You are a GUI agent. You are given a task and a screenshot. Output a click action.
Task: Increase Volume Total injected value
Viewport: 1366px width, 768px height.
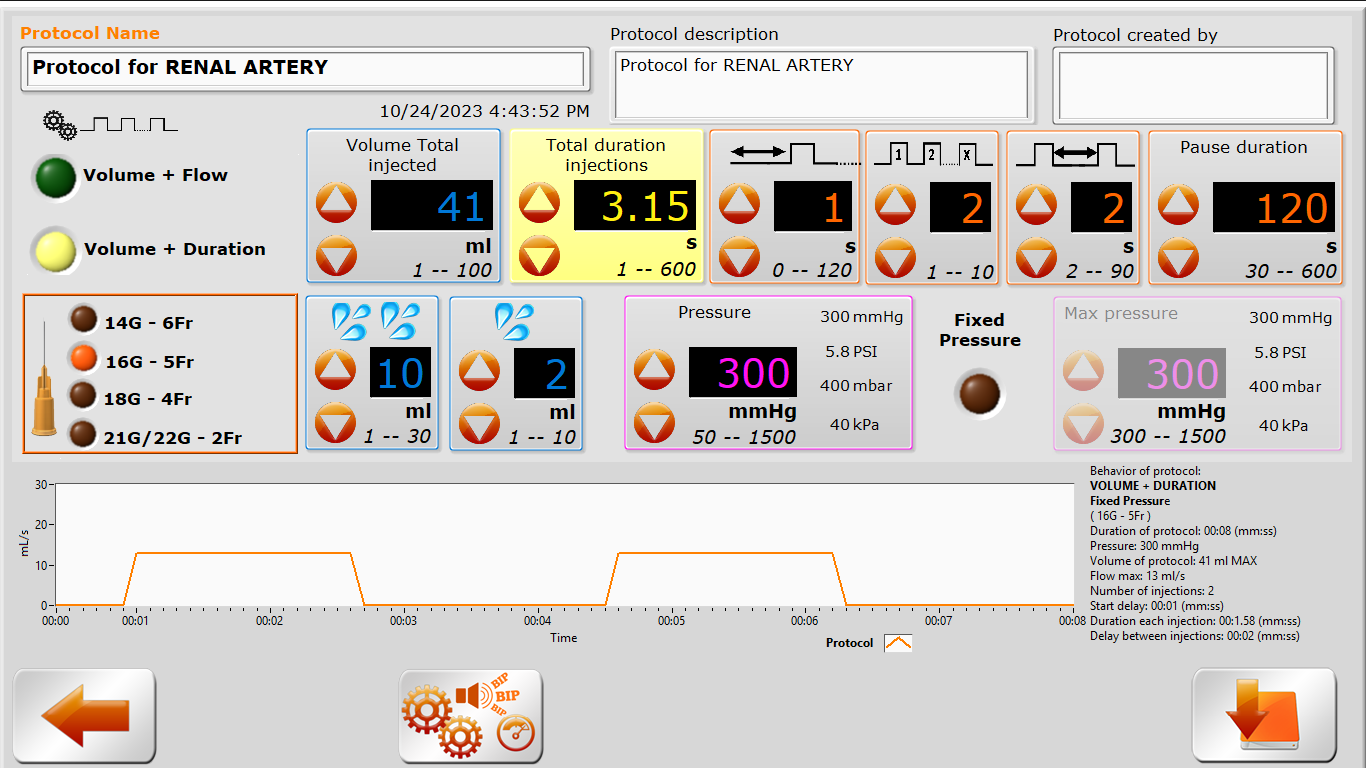[337, 203]
